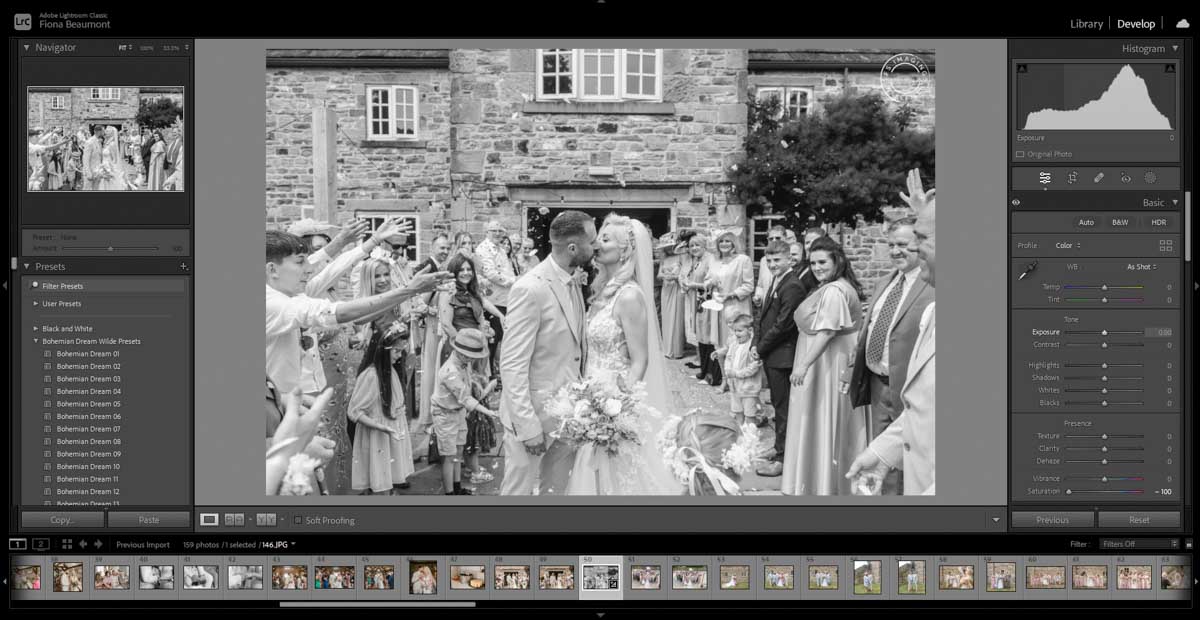The height and width of the screenshot is (620, 1200).
Task: Toggle HDR editing mode
Action: [1158, 222]
